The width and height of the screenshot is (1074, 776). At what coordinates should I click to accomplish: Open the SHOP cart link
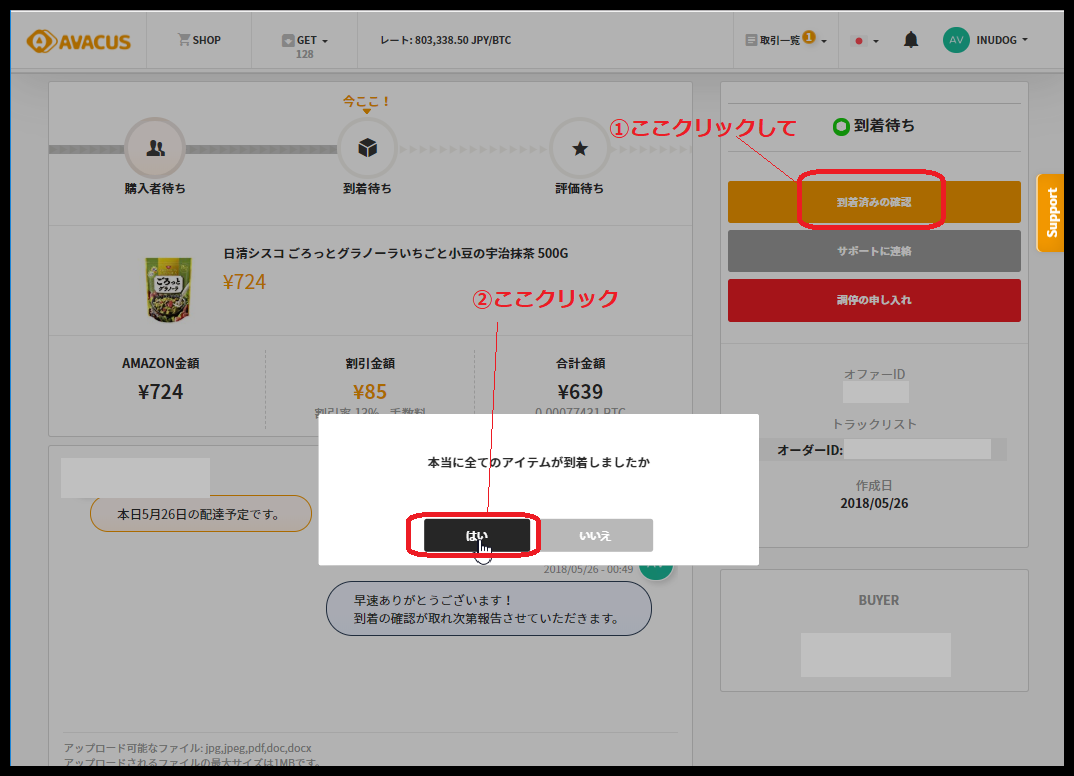[199, 40]
